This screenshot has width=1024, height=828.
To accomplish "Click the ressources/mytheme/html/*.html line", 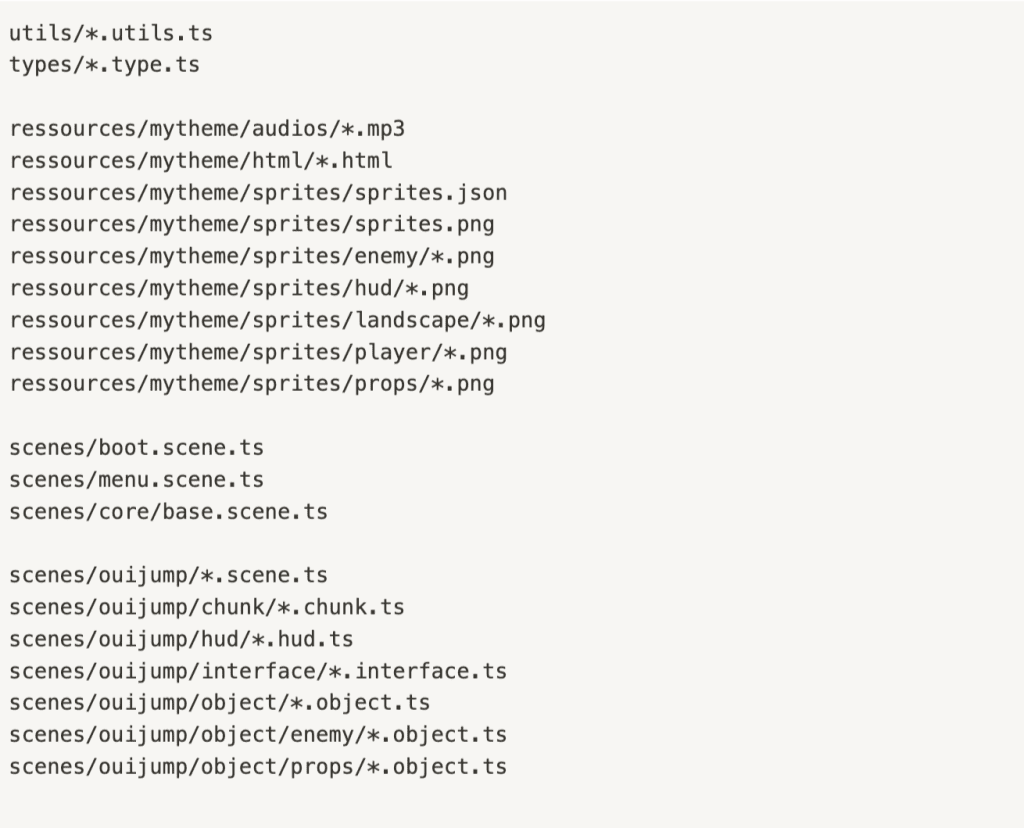I will (x=201, y=161).
